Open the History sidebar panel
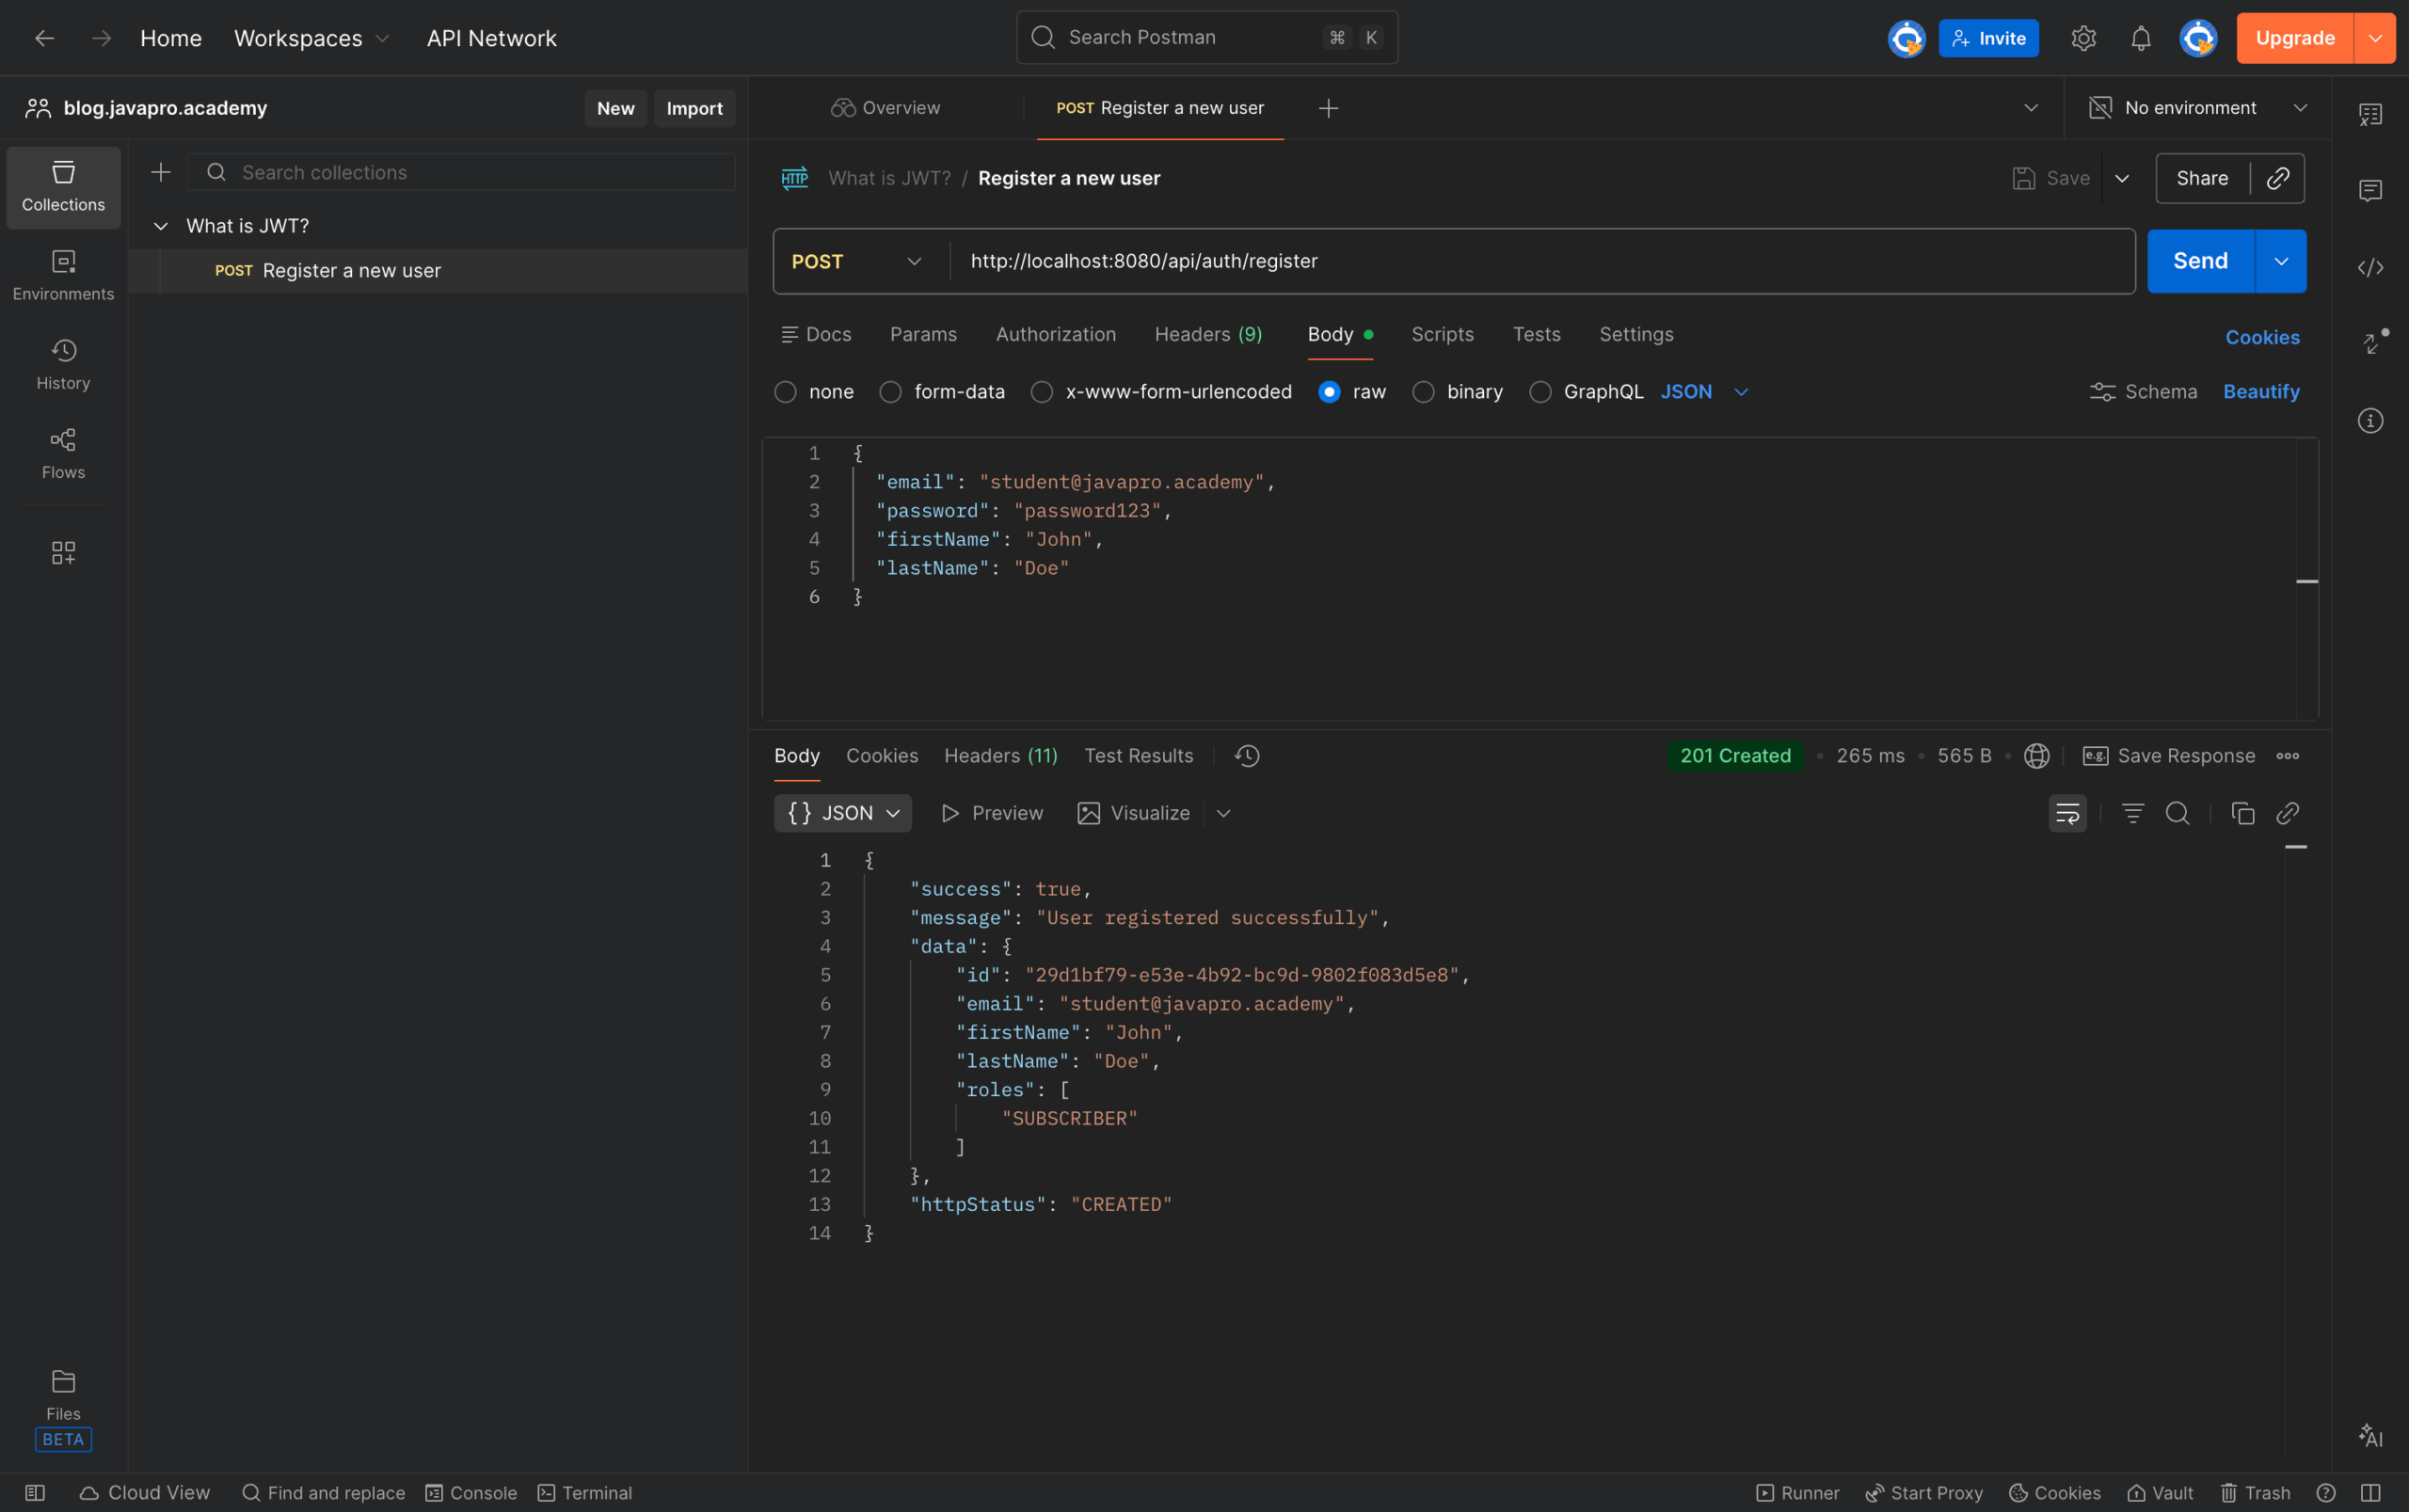The image size is (2409, 1512). click(x=63, y=363)
